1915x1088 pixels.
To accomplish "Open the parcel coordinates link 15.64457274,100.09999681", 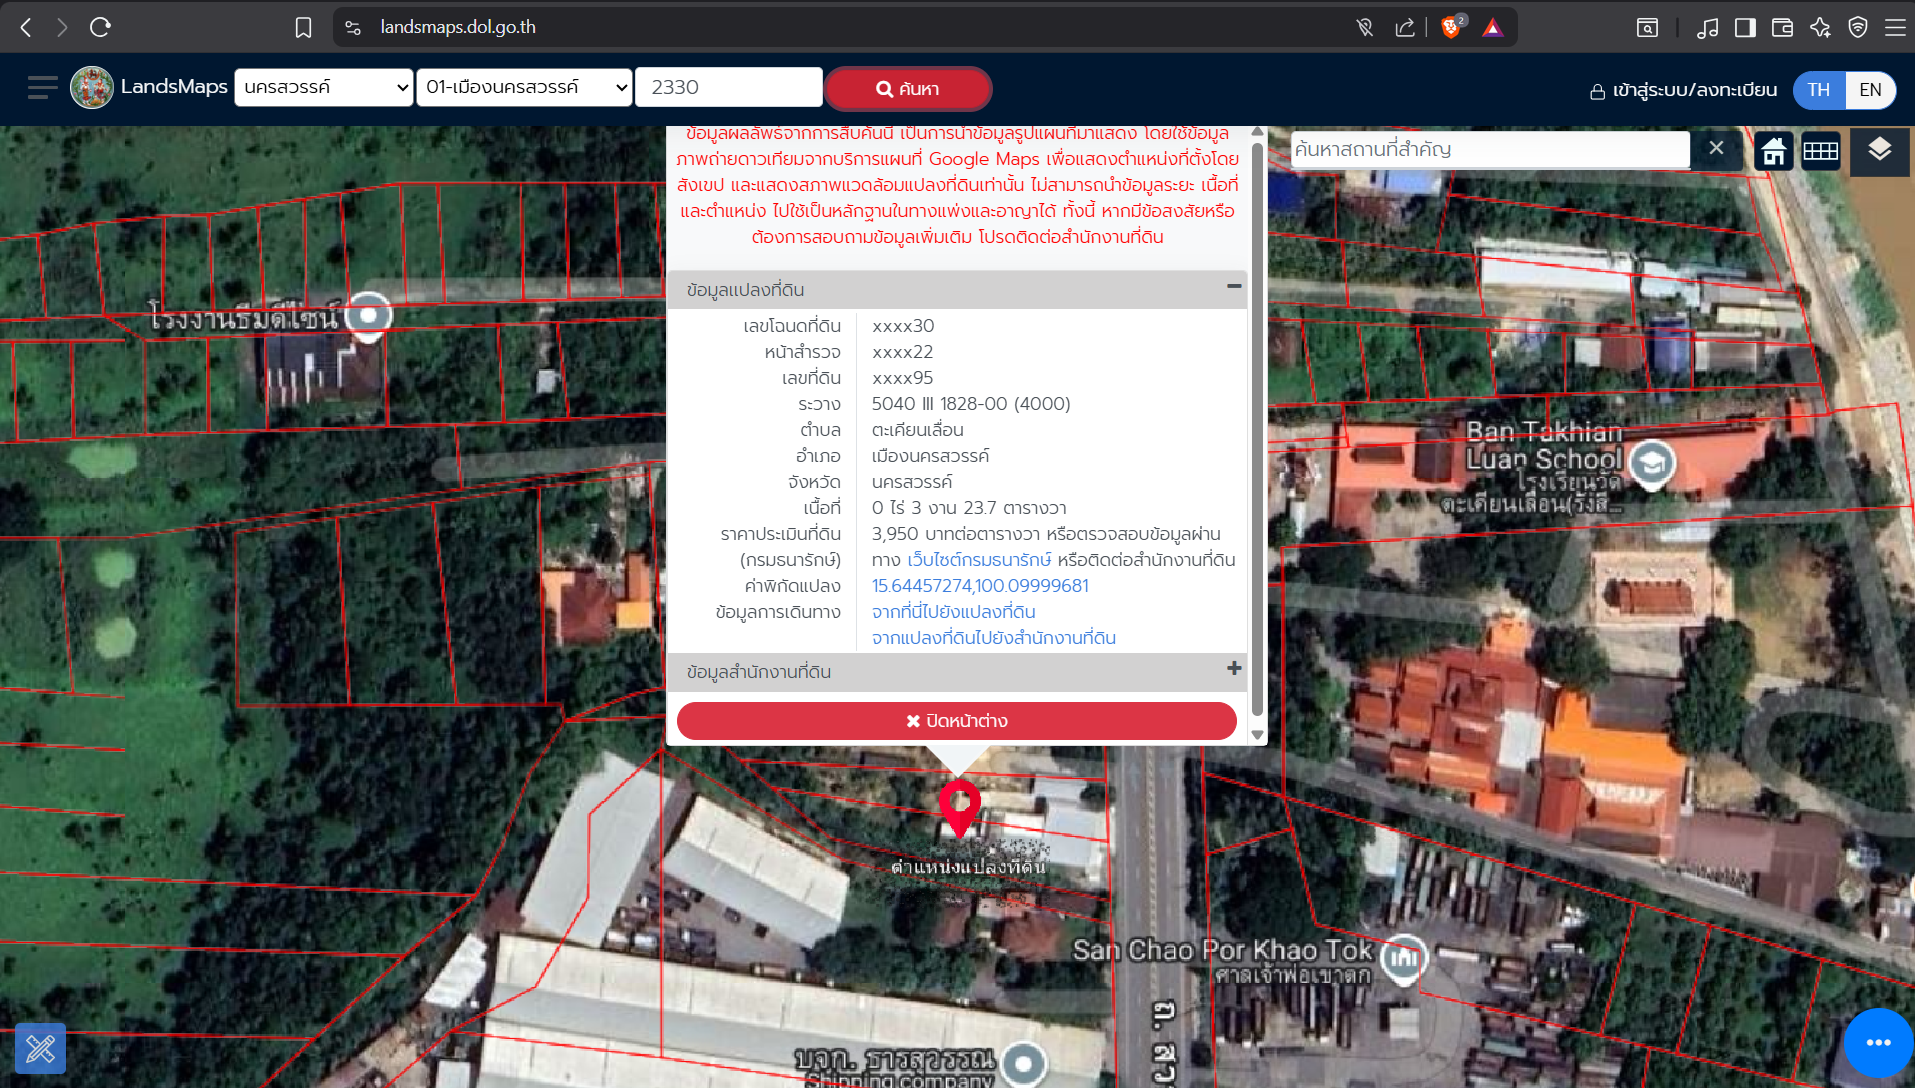I will point(980,586).
